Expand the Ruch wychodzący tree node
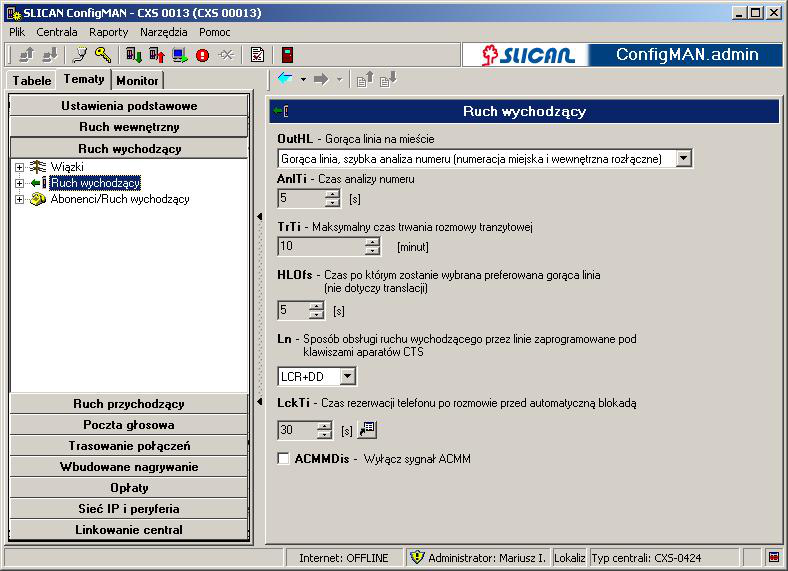Viewport: 788px width, 571px height. 19,183
